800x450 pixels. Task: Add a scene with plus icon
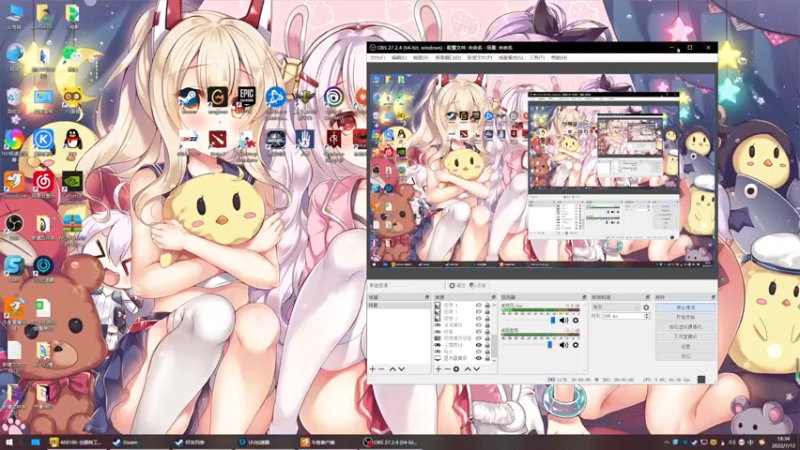372,369
